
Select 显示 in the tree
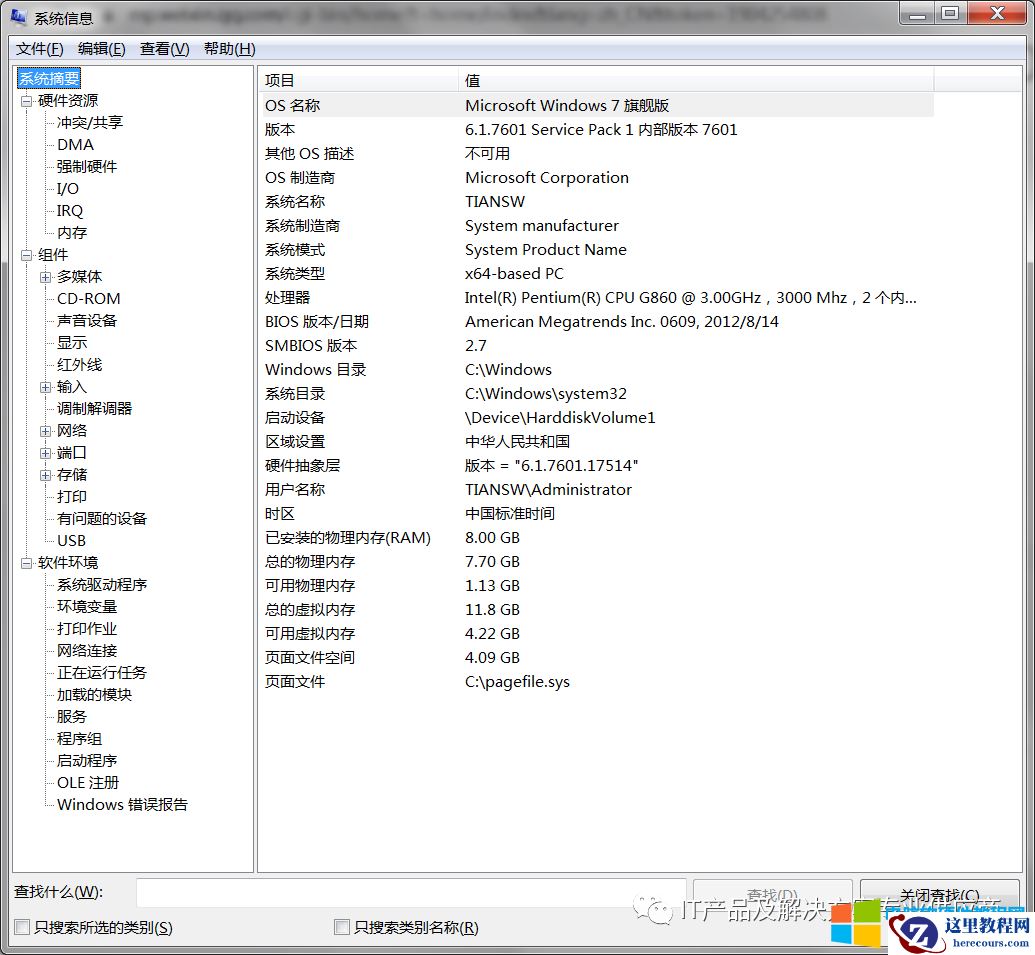pyautogui.click(x=71, y=343)
